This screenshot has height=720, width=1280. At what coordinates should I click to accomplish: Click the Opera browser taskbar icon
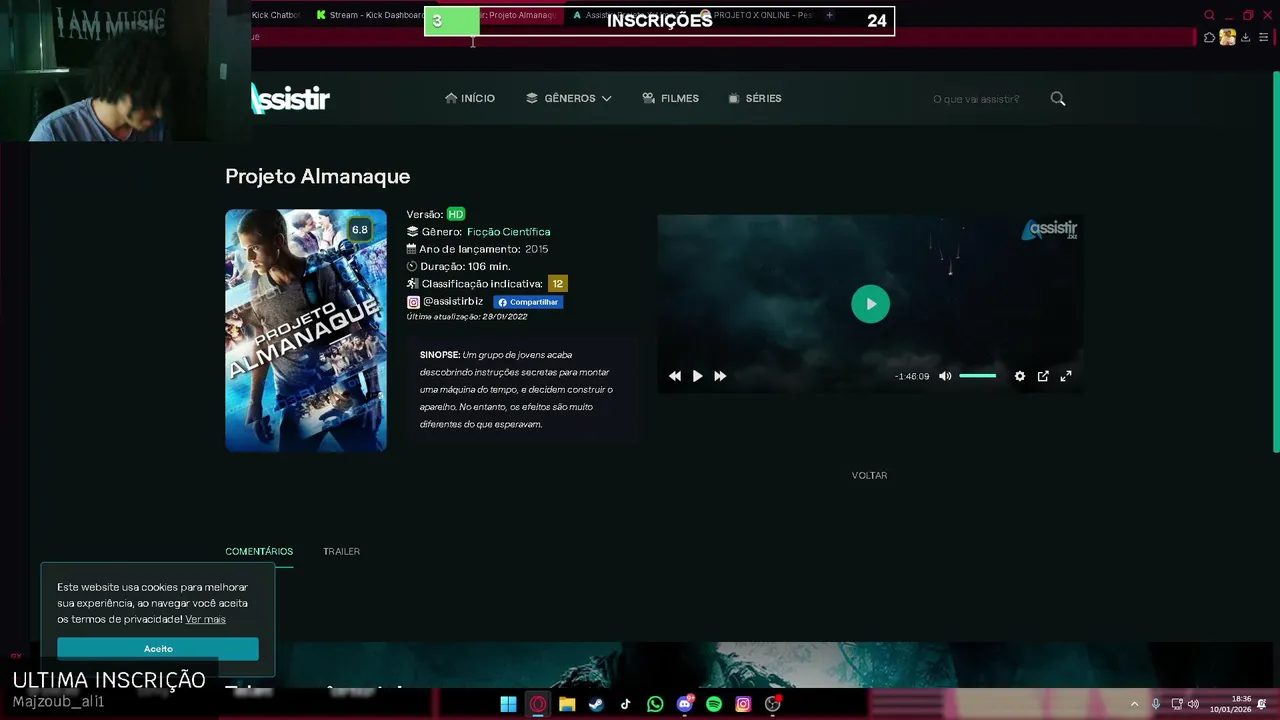[x=538, y=704]
